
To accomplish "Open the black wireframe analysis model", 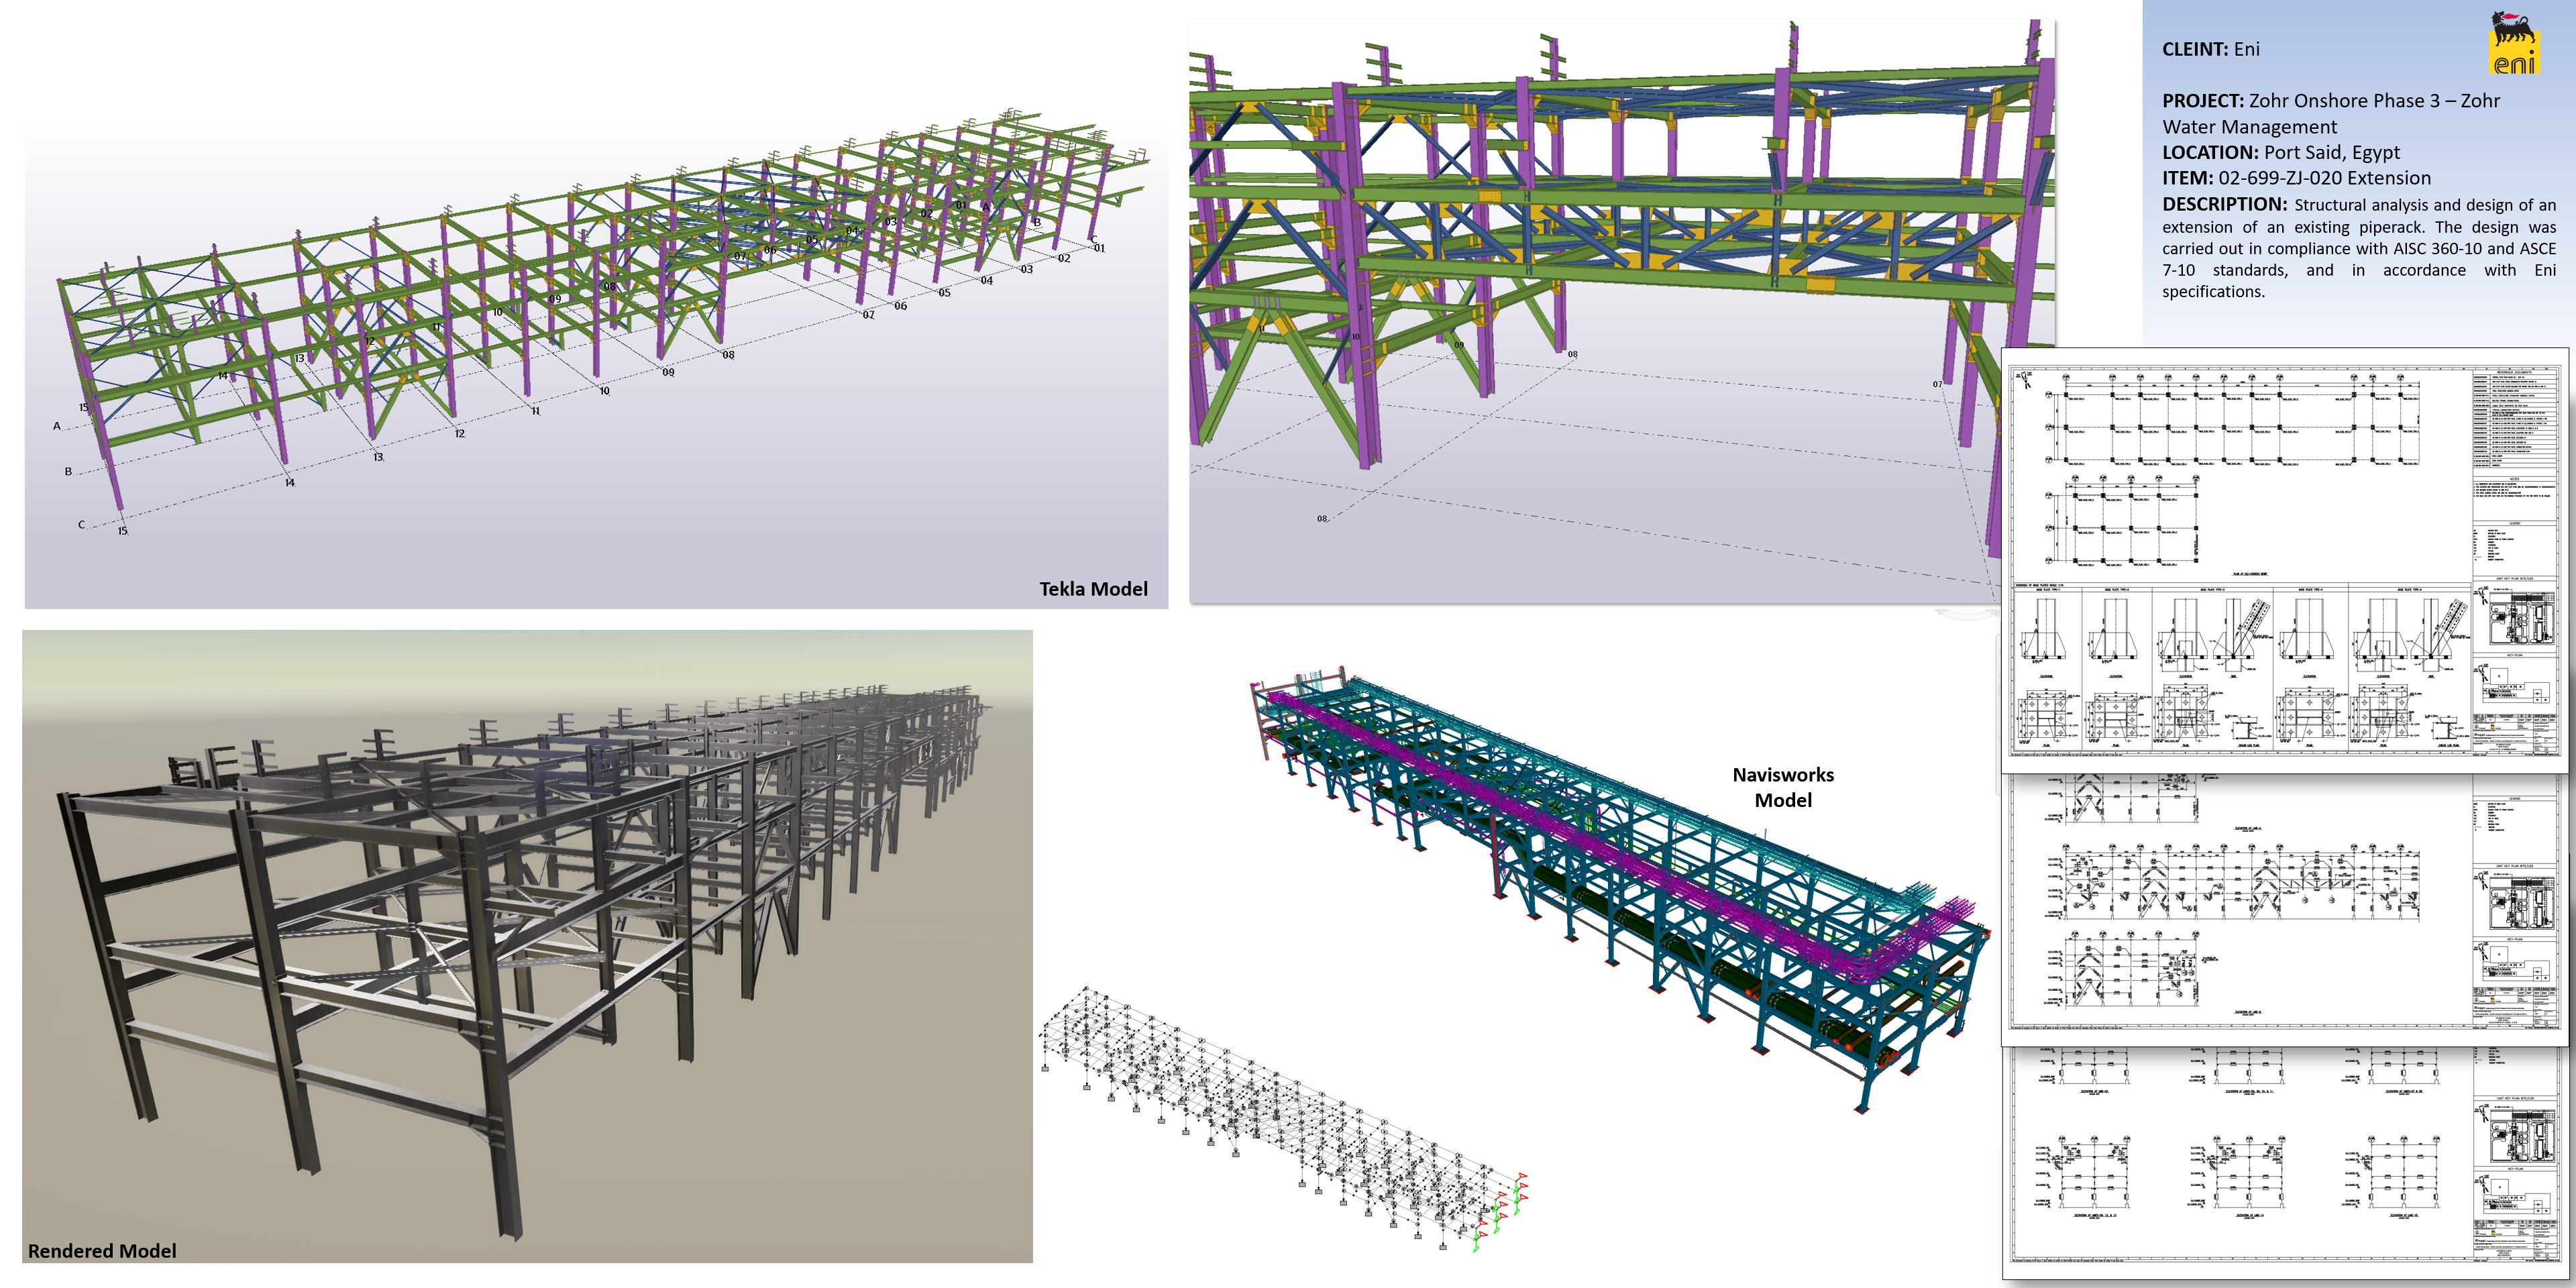I will (x=1285, y=1120).
